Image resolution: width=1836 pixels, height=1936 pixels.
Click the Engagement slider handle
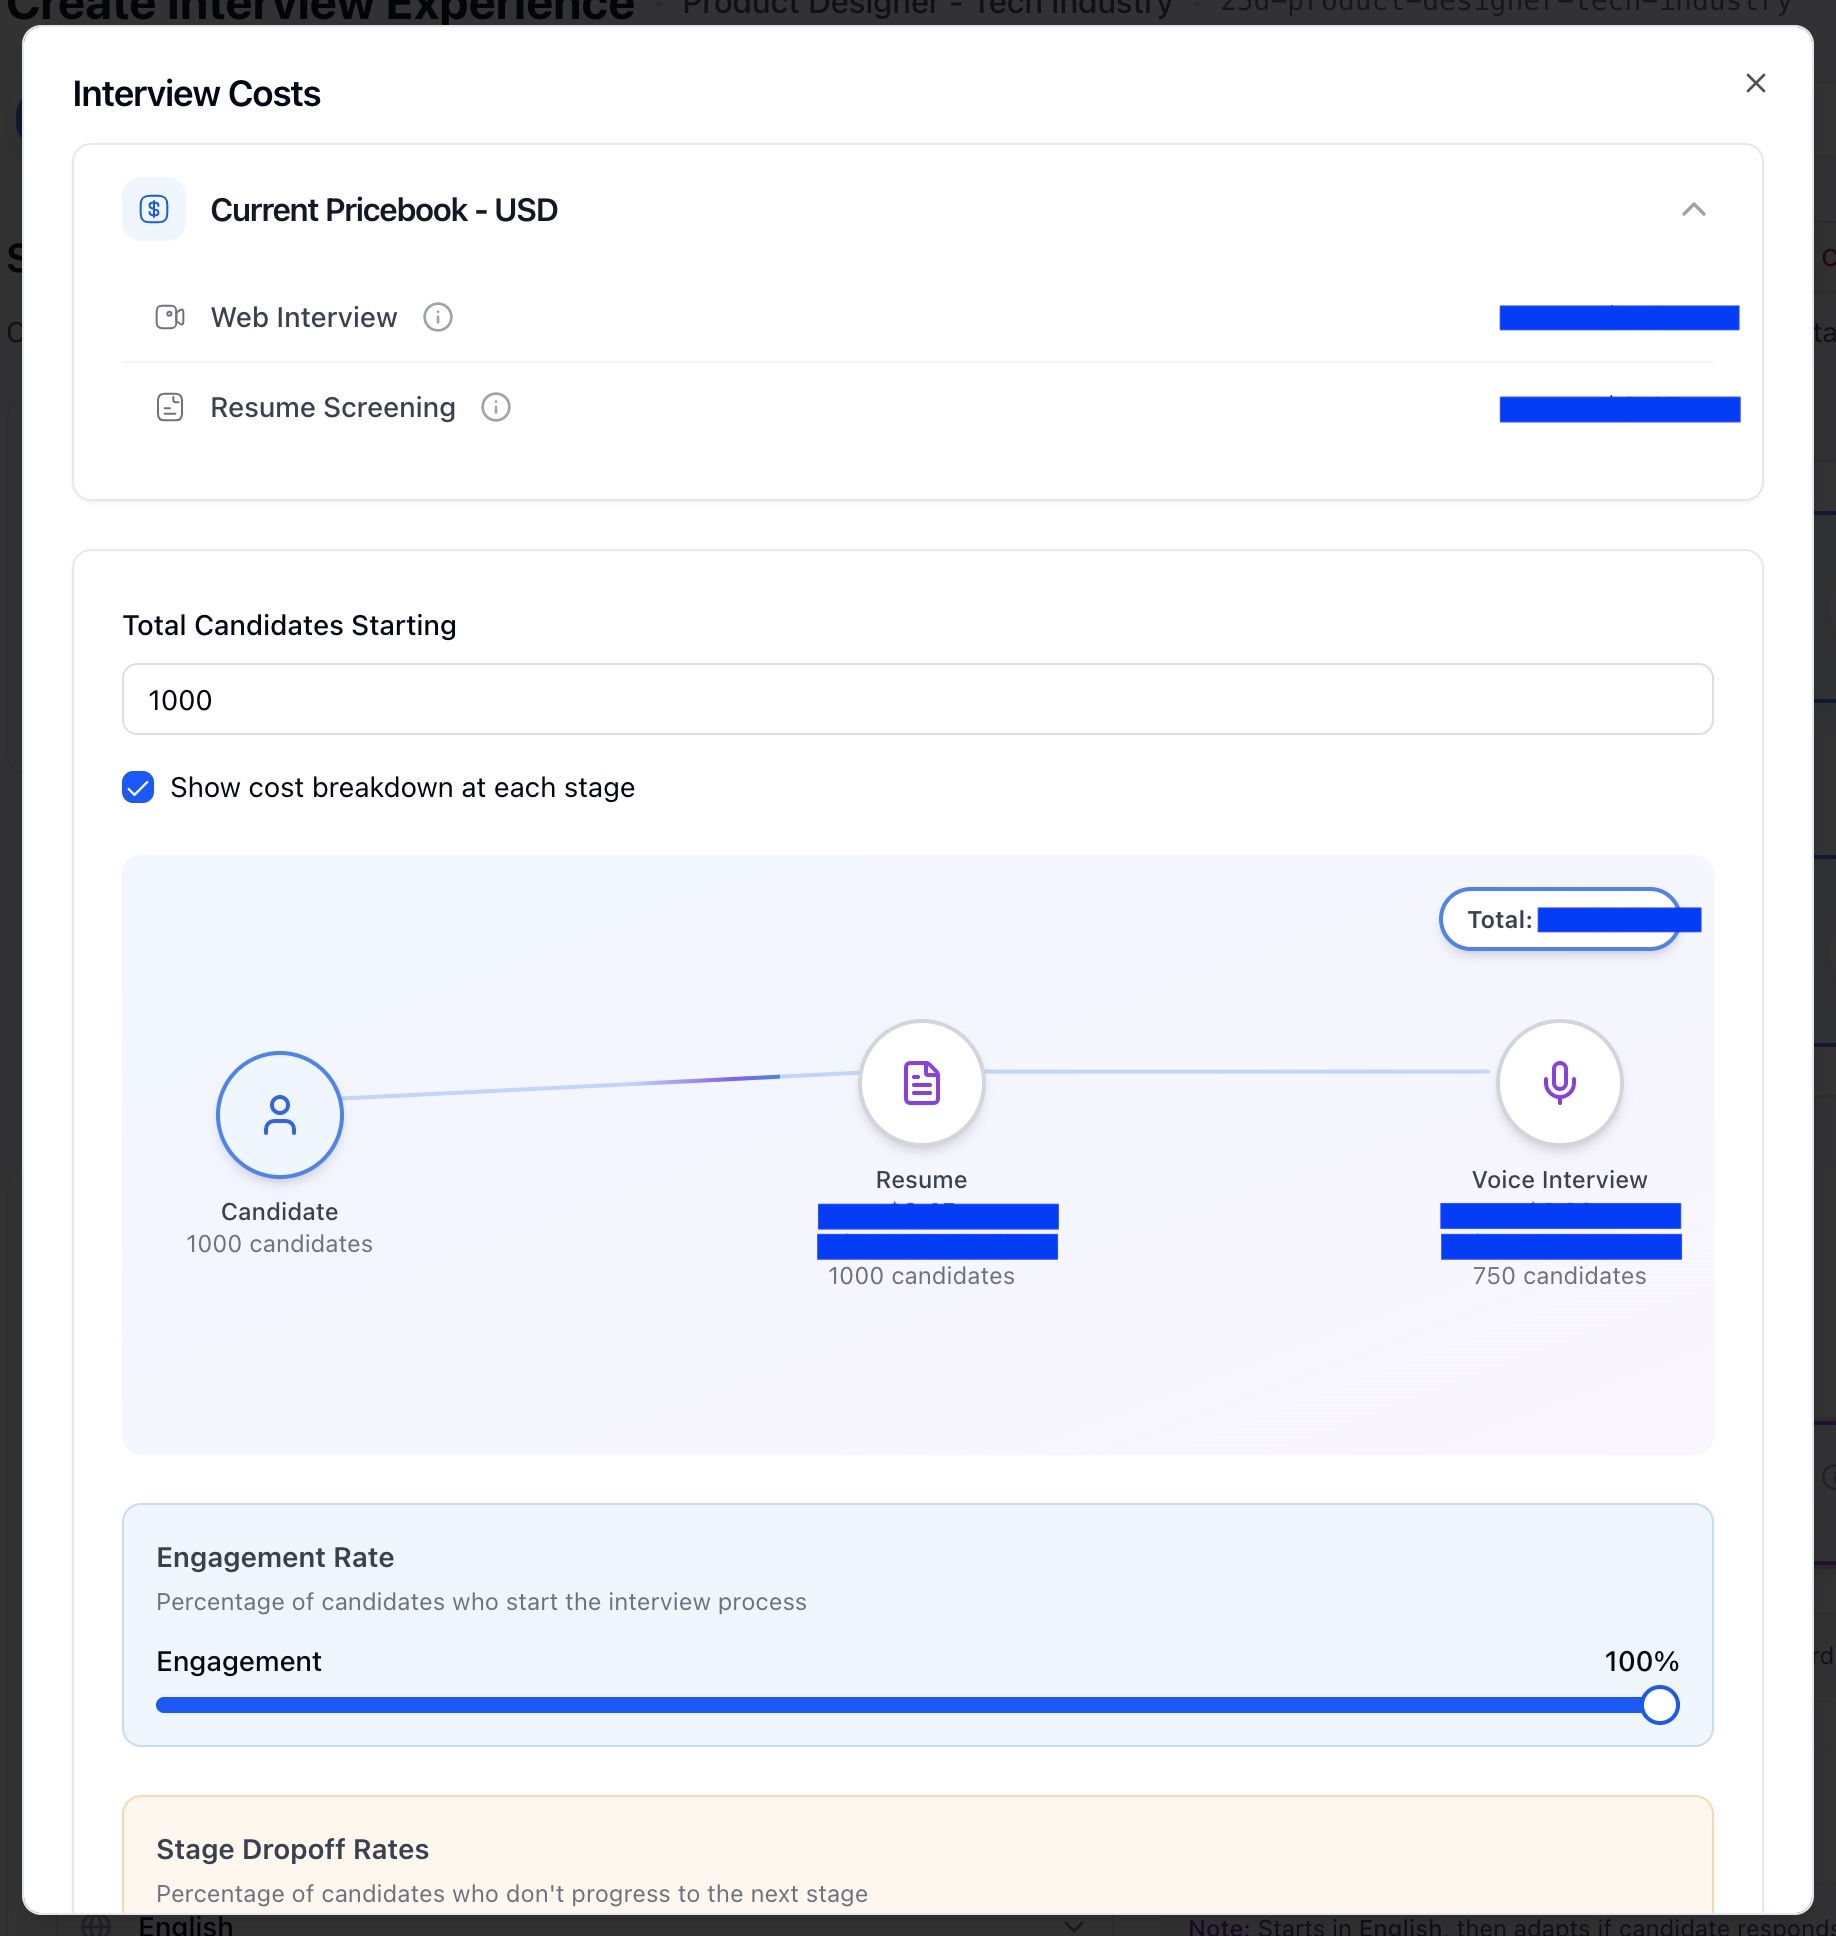(1659, 1705)
